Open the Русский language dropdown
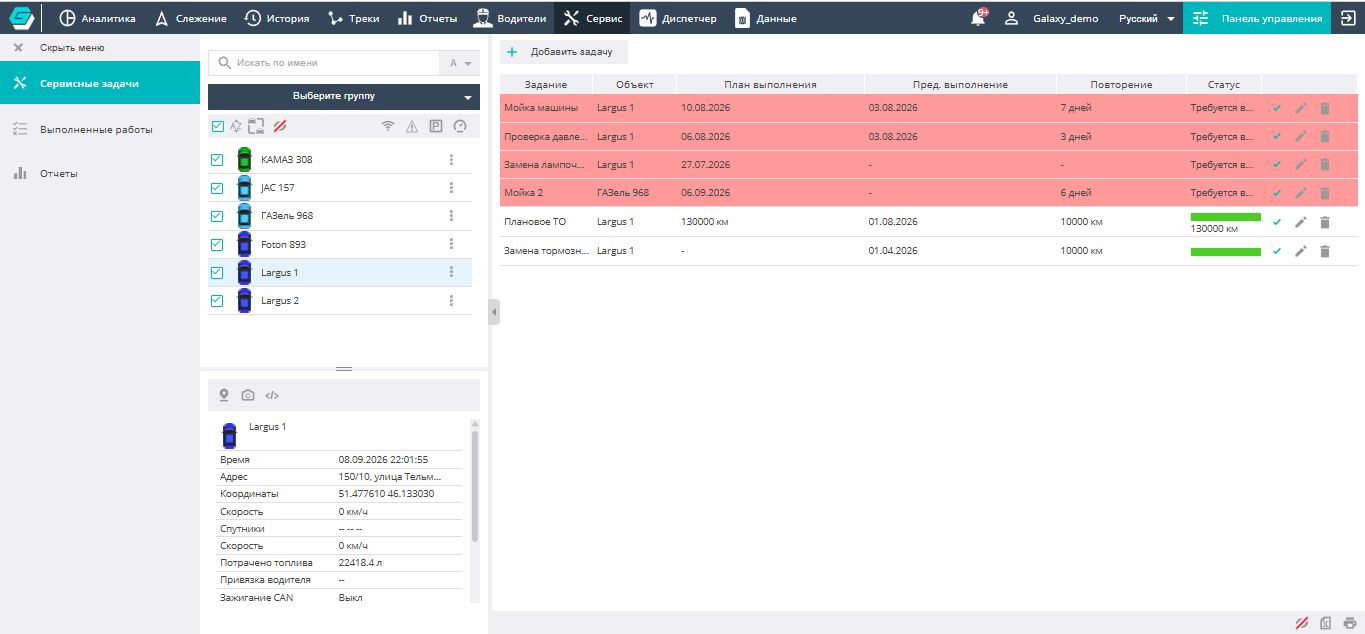1365x634 pixels. pyautogui.click(x=1146, y=18)
